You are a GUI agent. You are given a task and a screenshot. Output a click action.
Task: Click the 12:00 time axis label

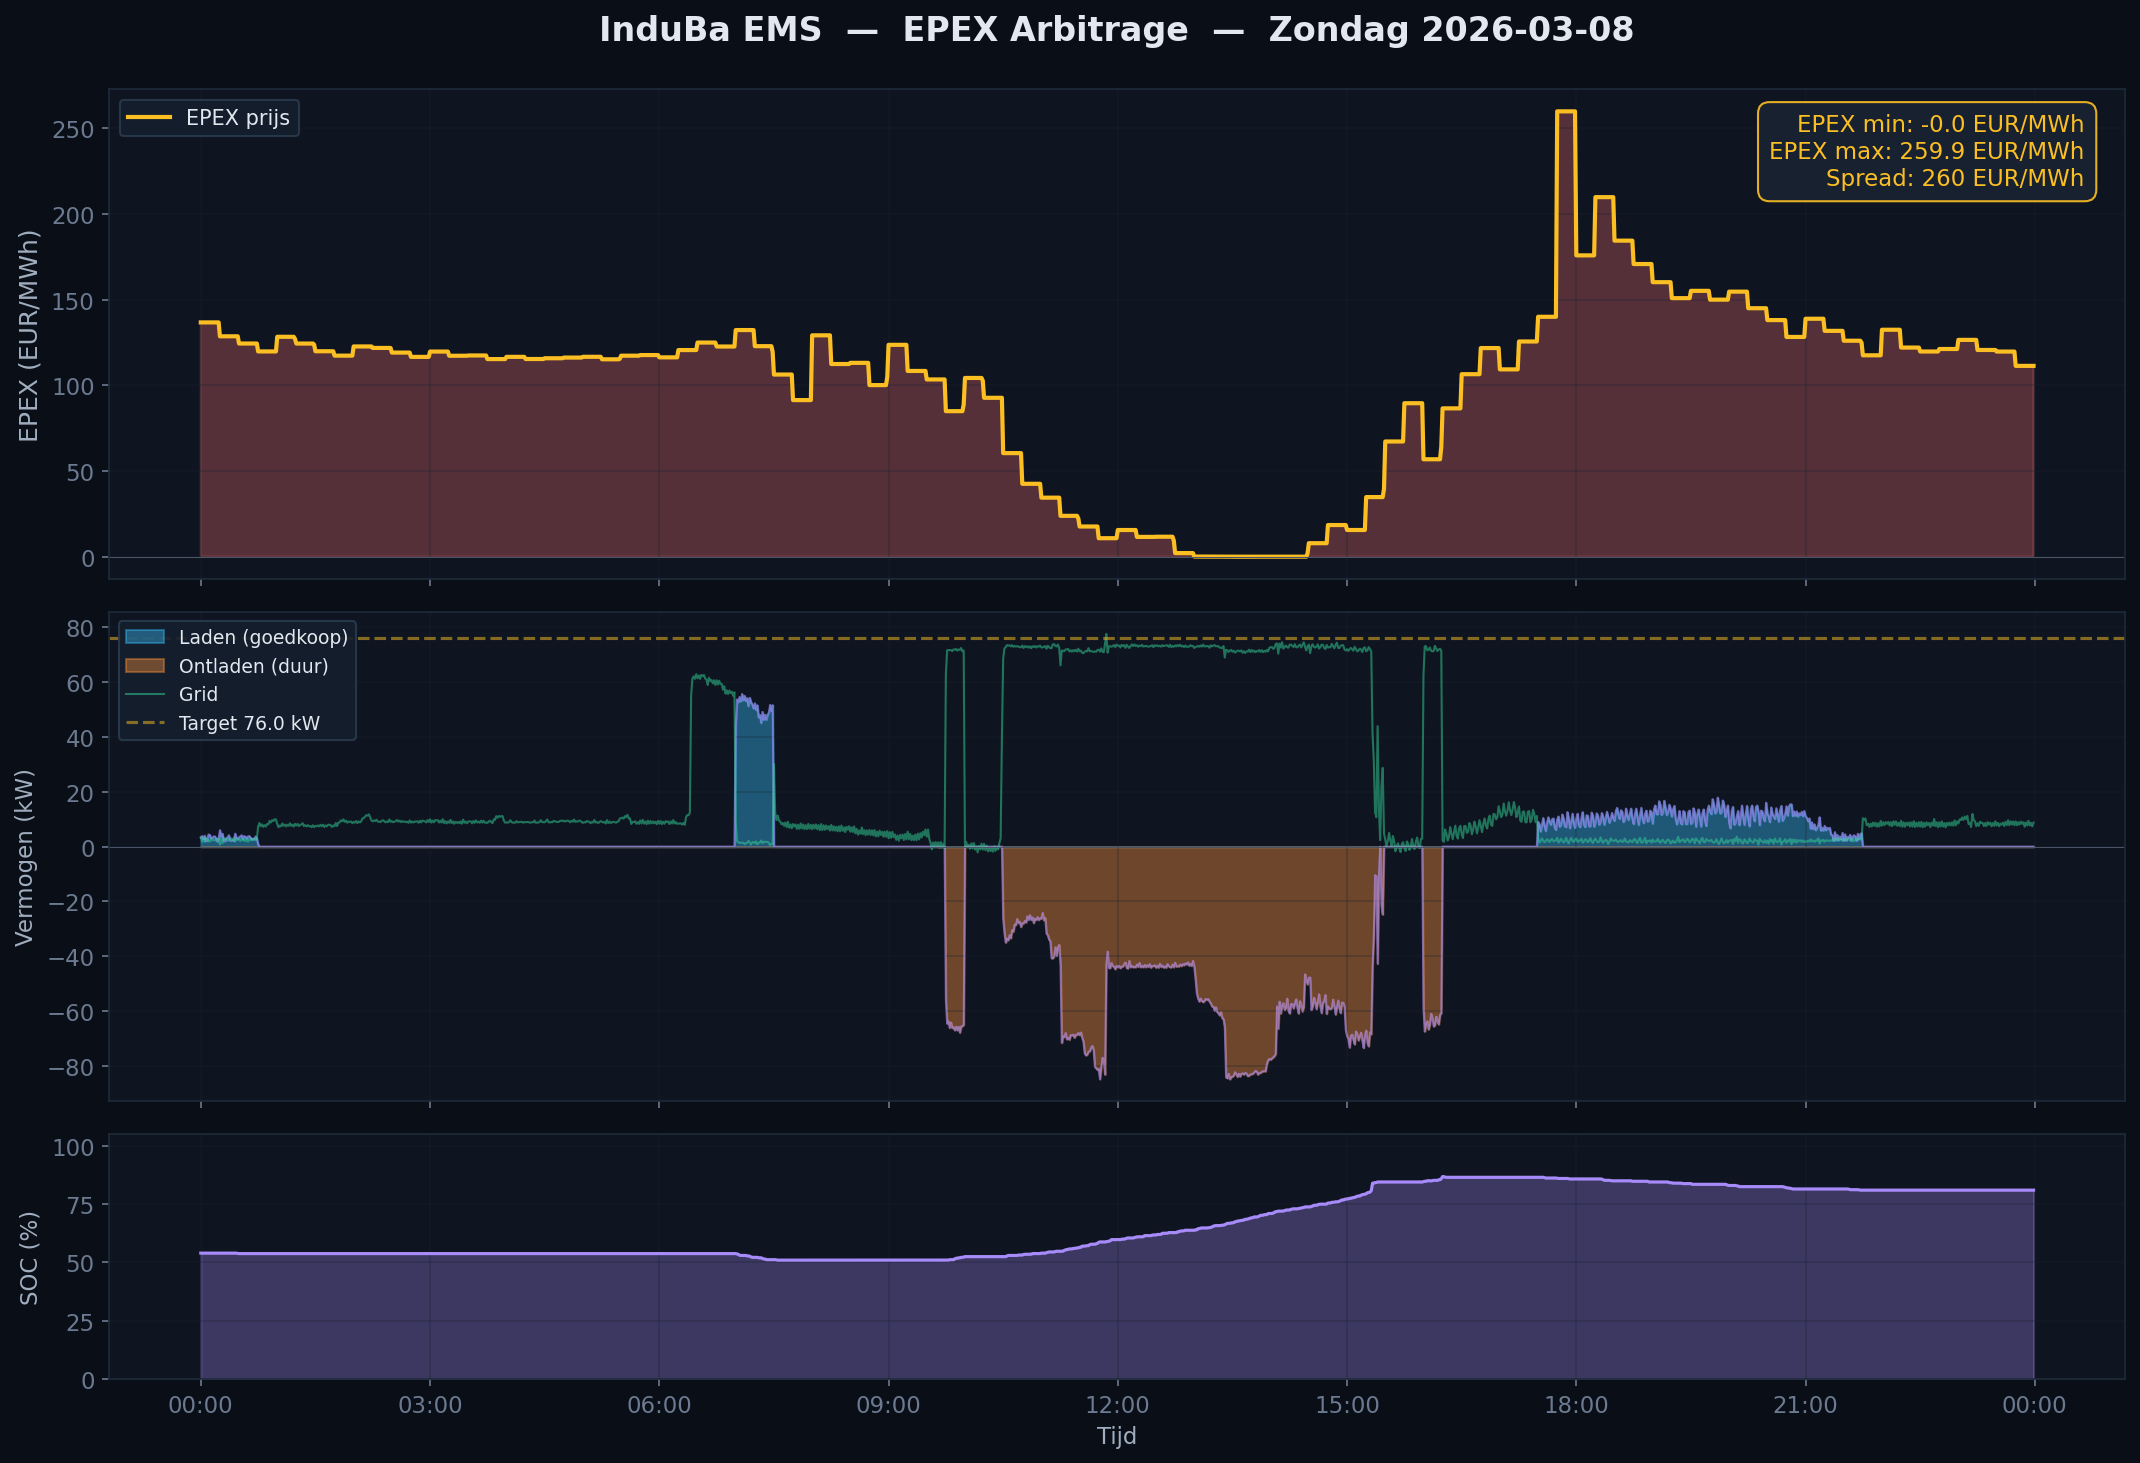pyautogui.click(x=1117, y=1405)
